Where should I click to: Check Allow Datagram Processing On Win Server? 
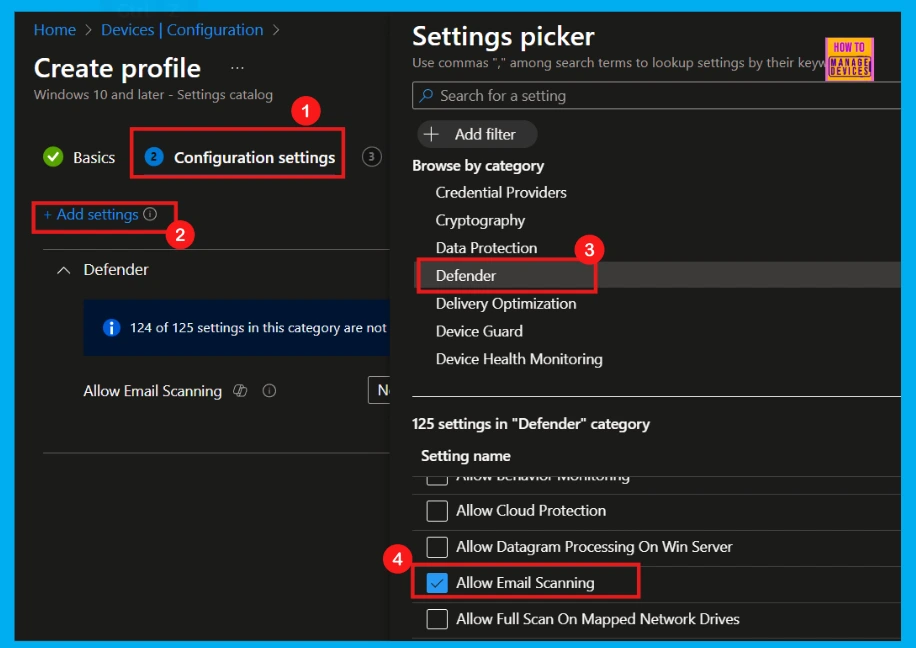[x=437, y=547]
